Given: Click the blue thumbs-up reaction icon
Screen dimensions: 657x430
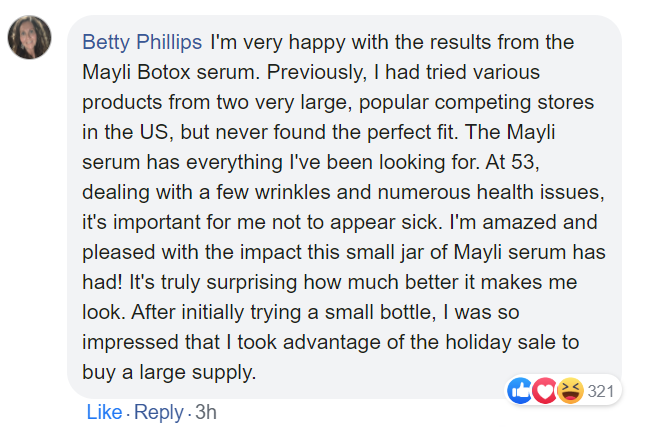Looking at the screenshot, I should coord(521,390).
